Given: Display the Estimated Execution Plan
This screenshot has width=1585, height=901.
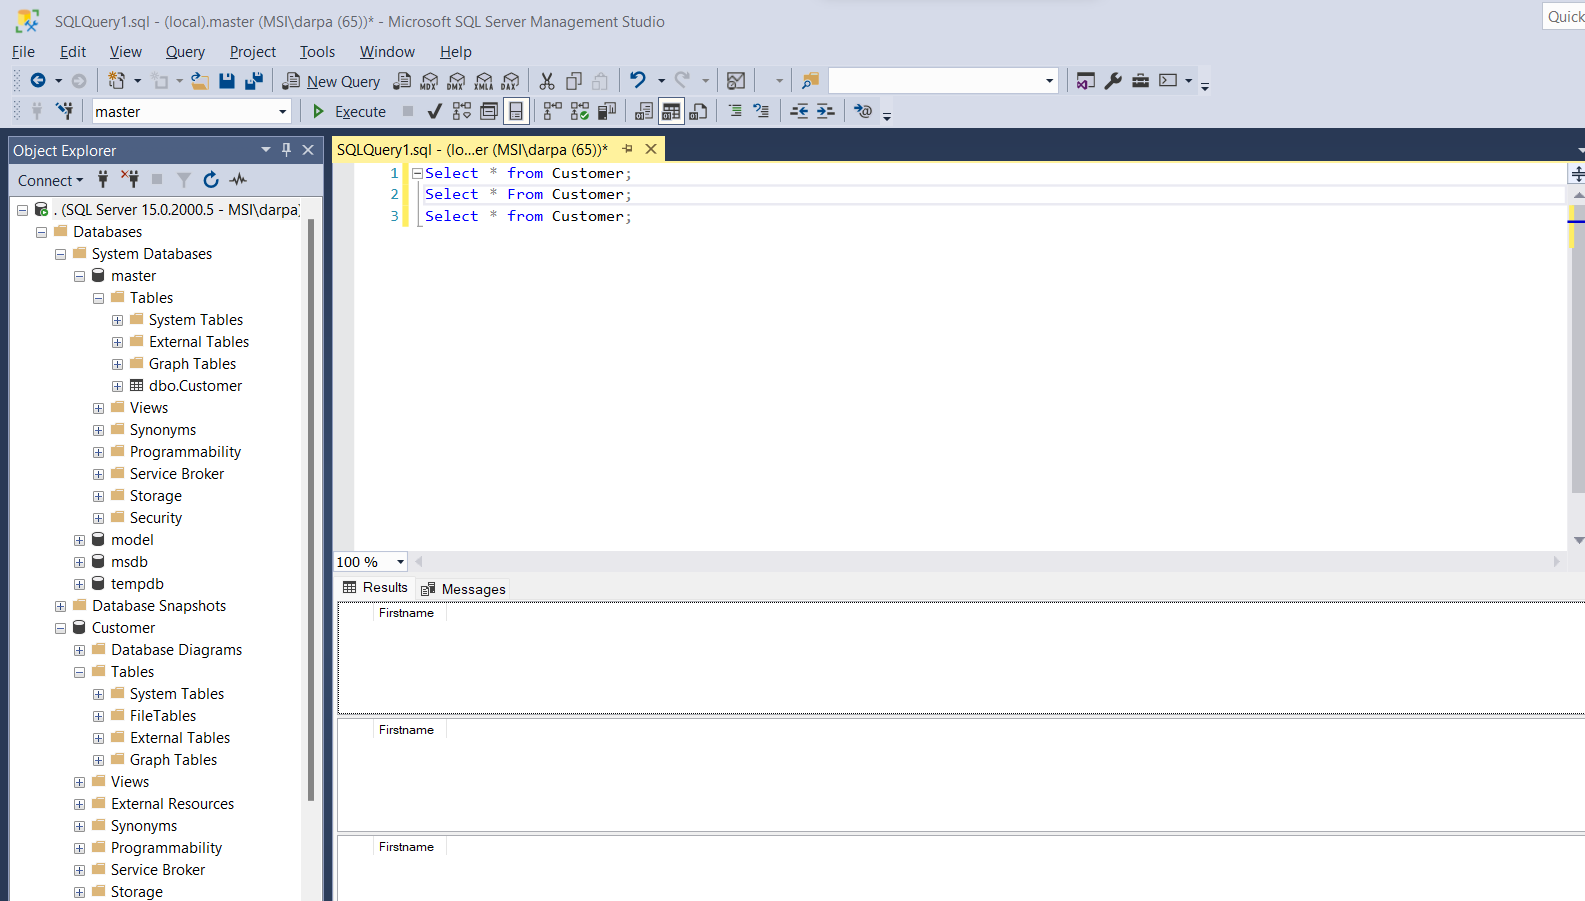Looking at the screenshot, I should 461,111.
